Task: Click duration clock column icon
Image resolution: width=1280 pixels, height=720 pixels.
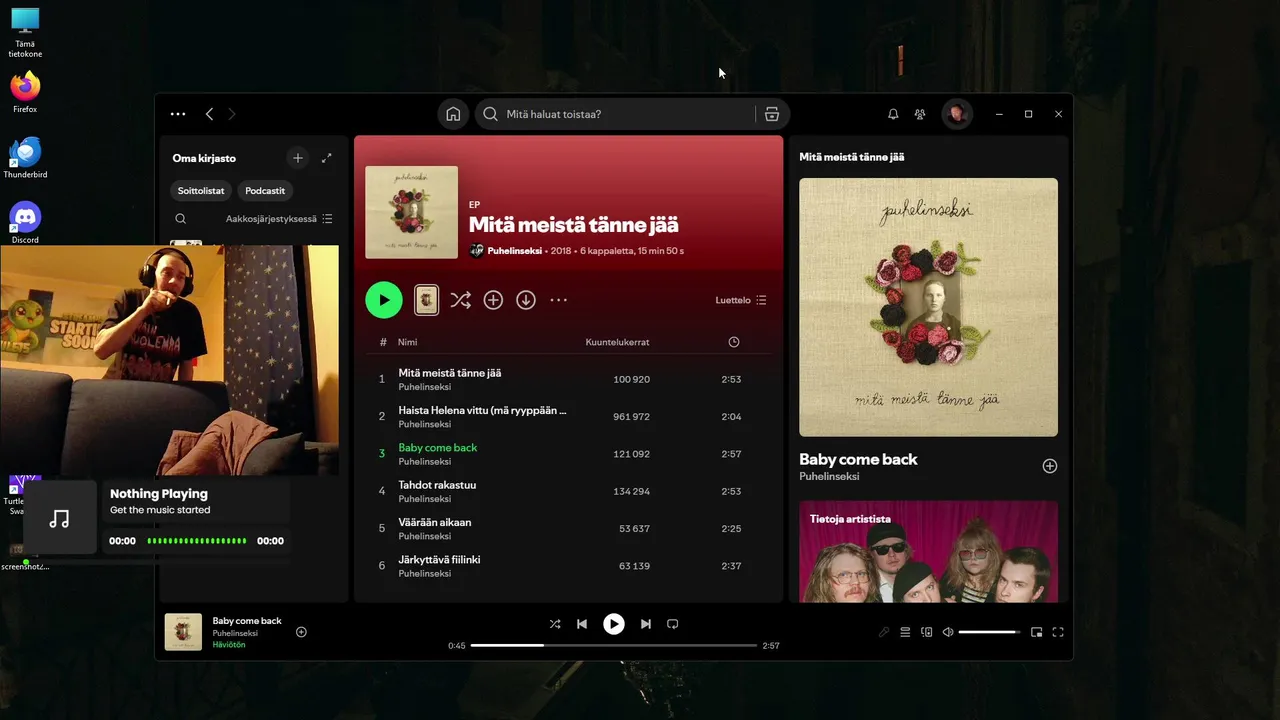Action: pos(734,342)
